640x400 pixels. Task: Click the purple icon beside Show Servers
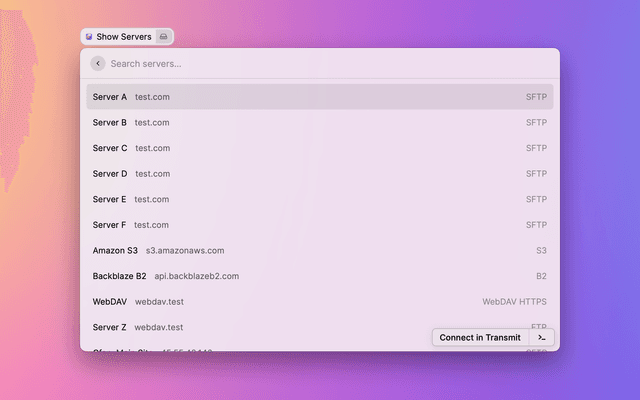(x=89, y=37)
